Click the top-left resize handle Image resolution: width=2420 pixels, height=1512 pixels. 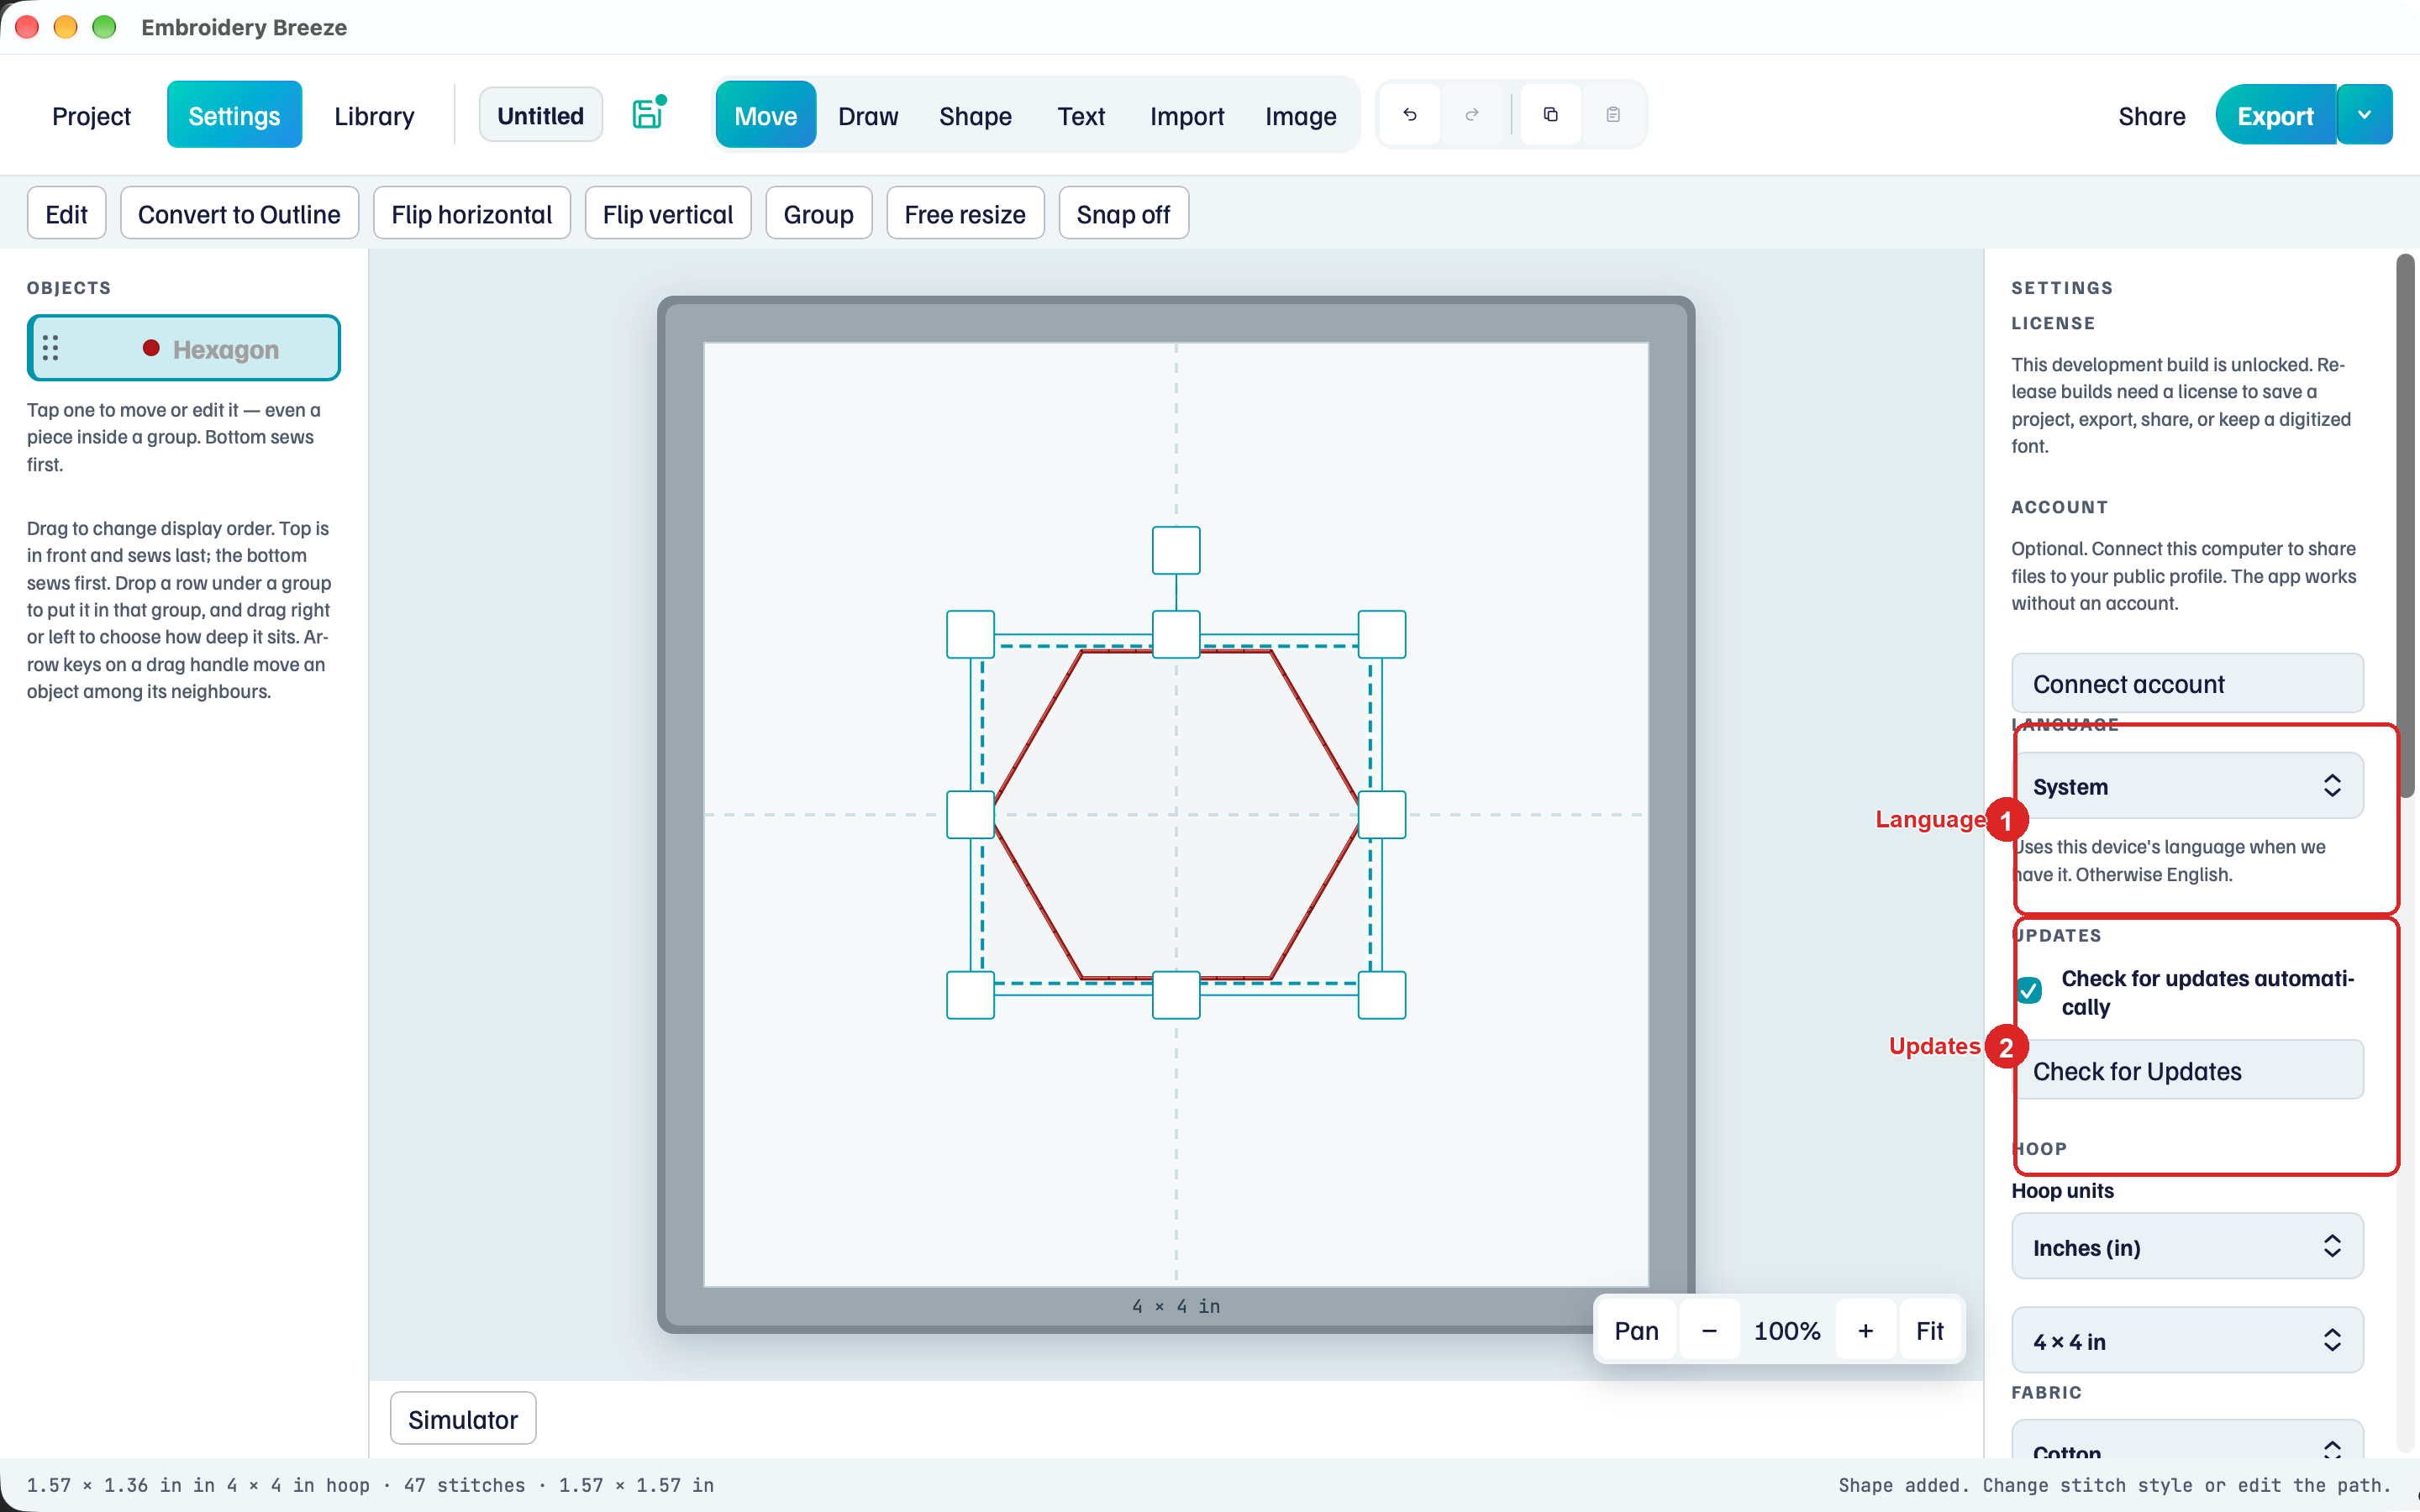coord(970,634)
